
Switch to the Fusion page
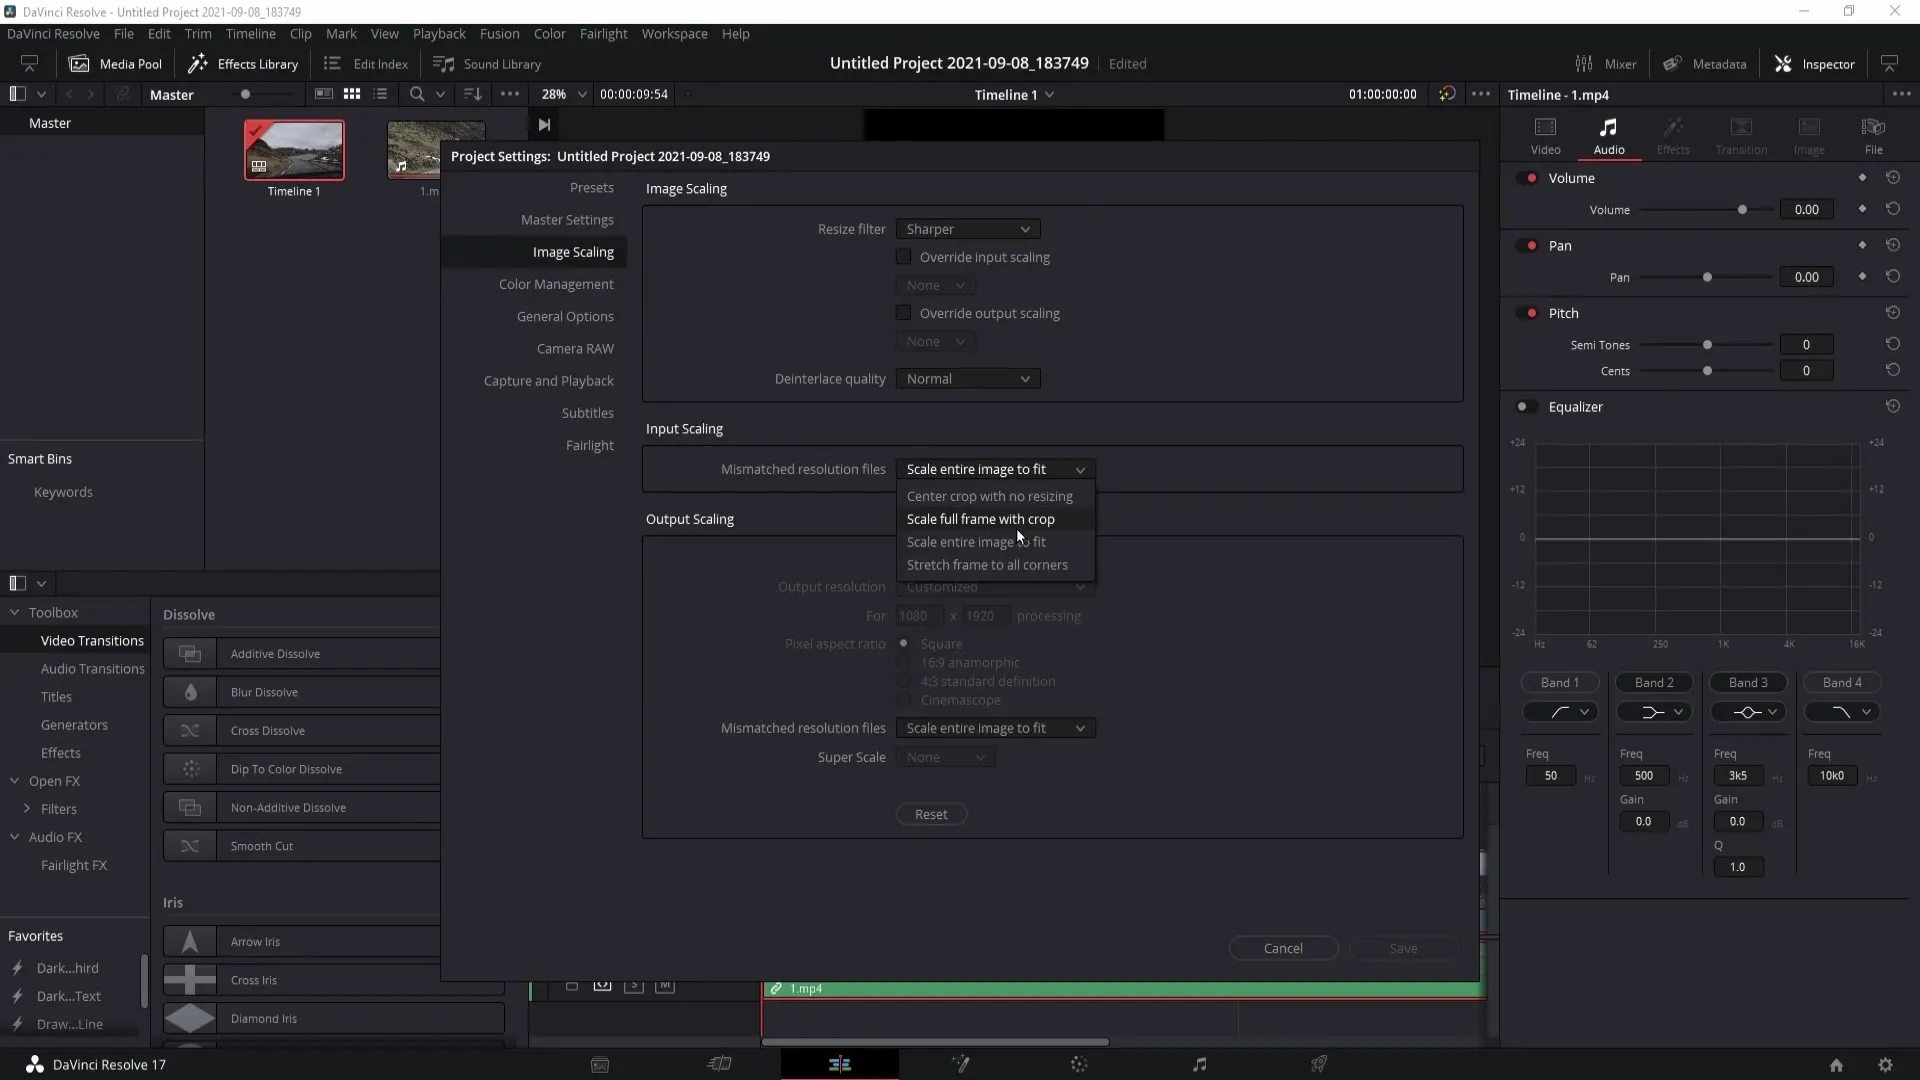click(960, 1064)
